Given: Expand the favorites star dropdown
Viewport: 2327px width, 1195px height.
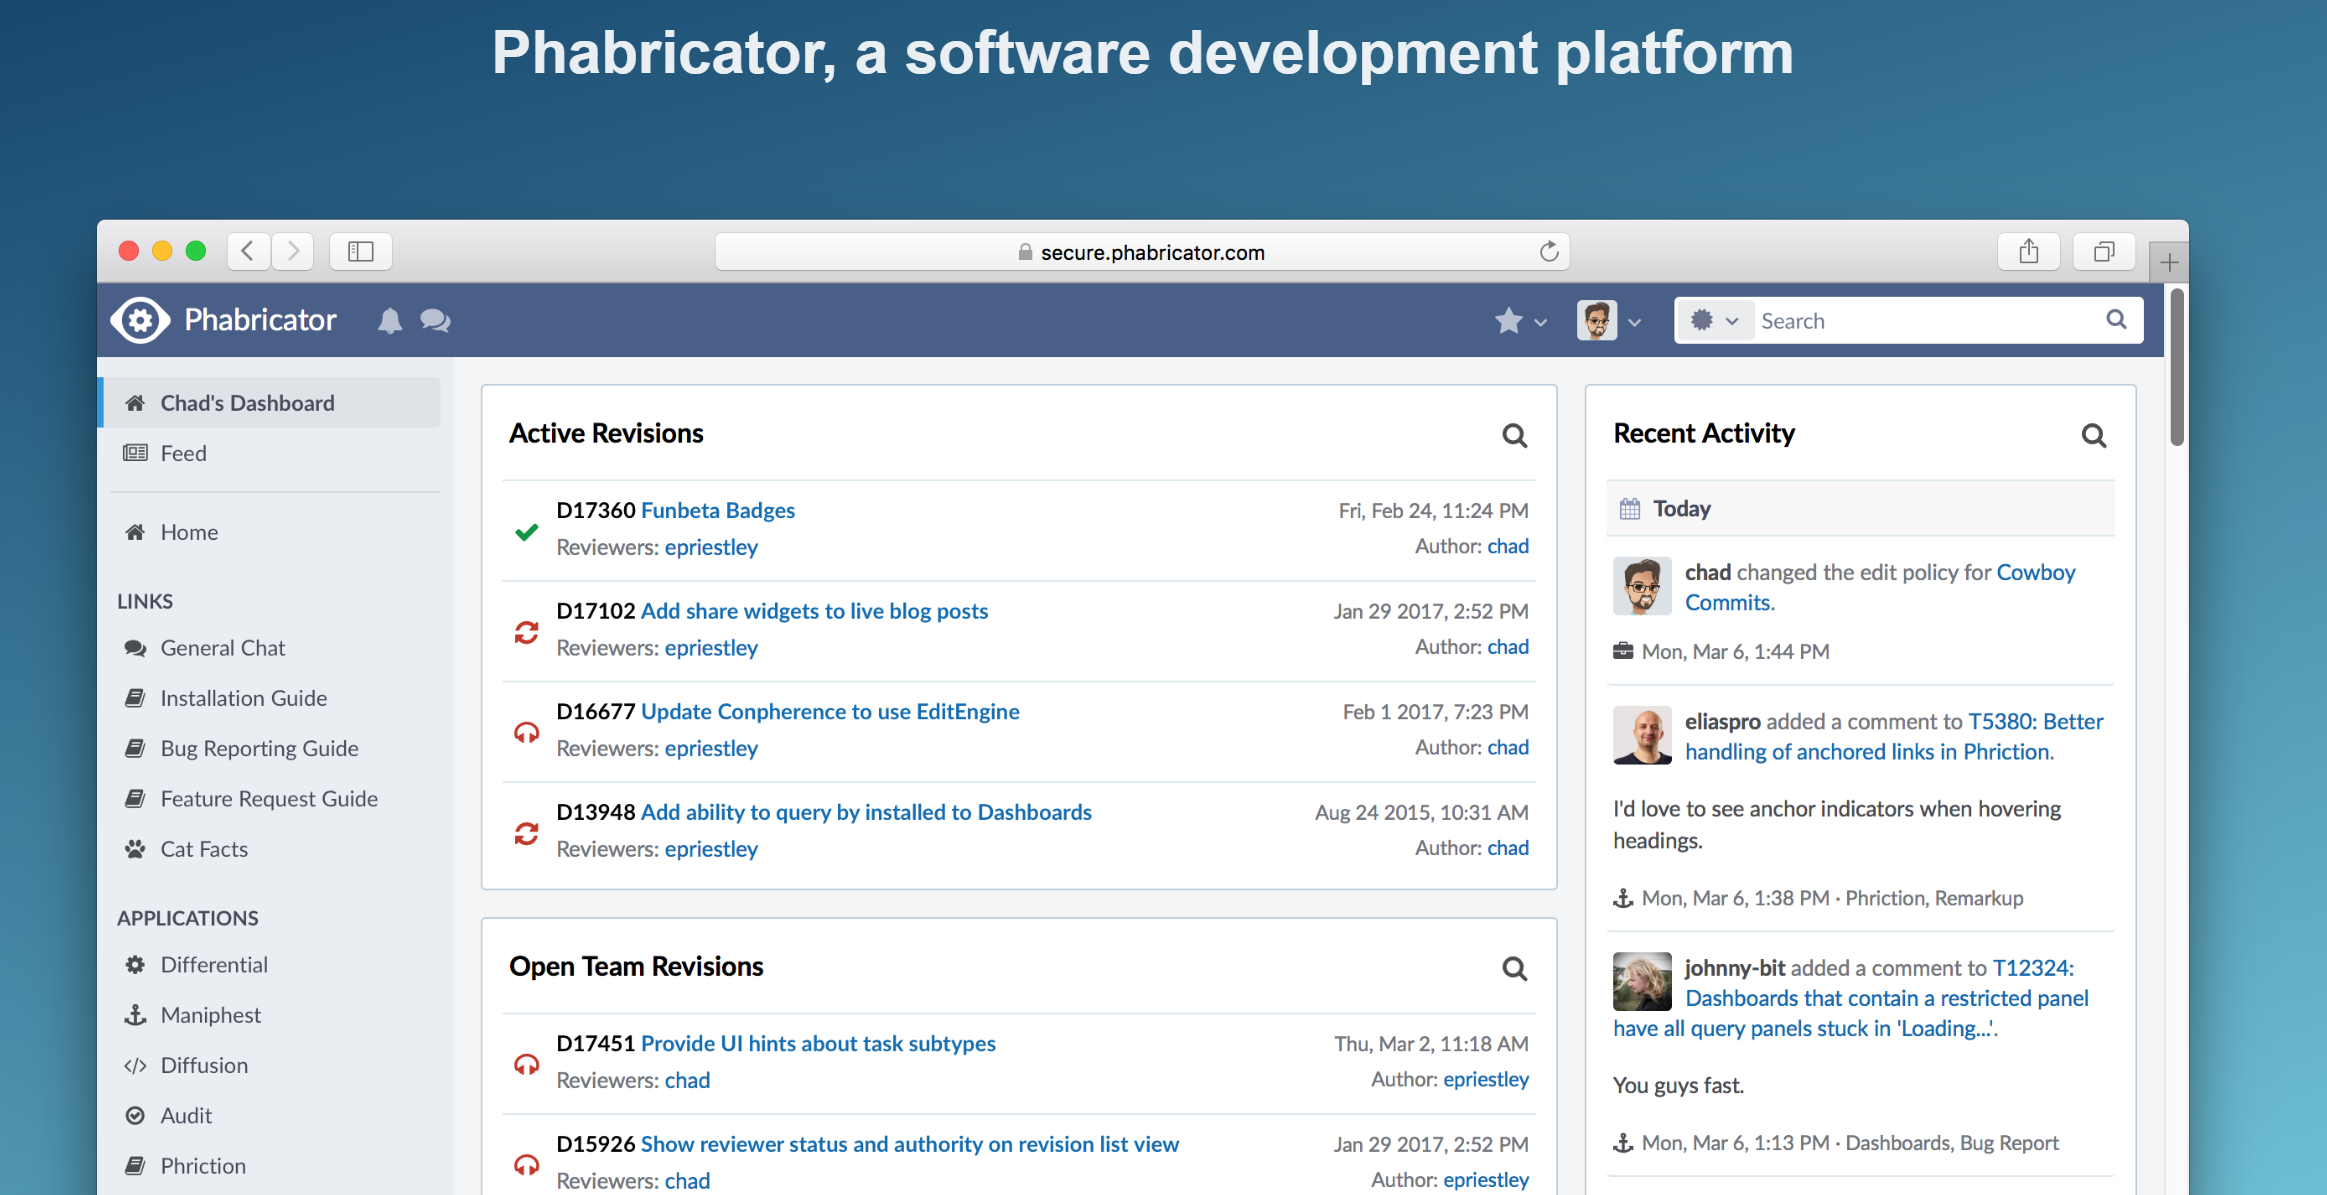Looking at the screenshot, I should pyautogui.click(x=1520, y=321).
